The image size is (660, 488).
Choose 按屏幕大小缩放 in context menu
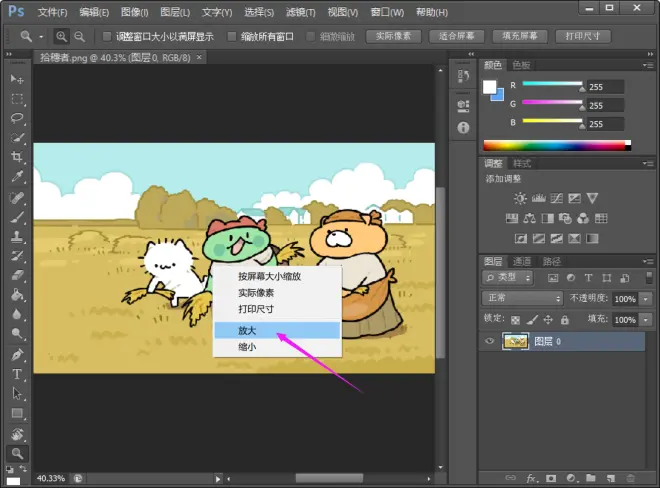pos(277,277)
